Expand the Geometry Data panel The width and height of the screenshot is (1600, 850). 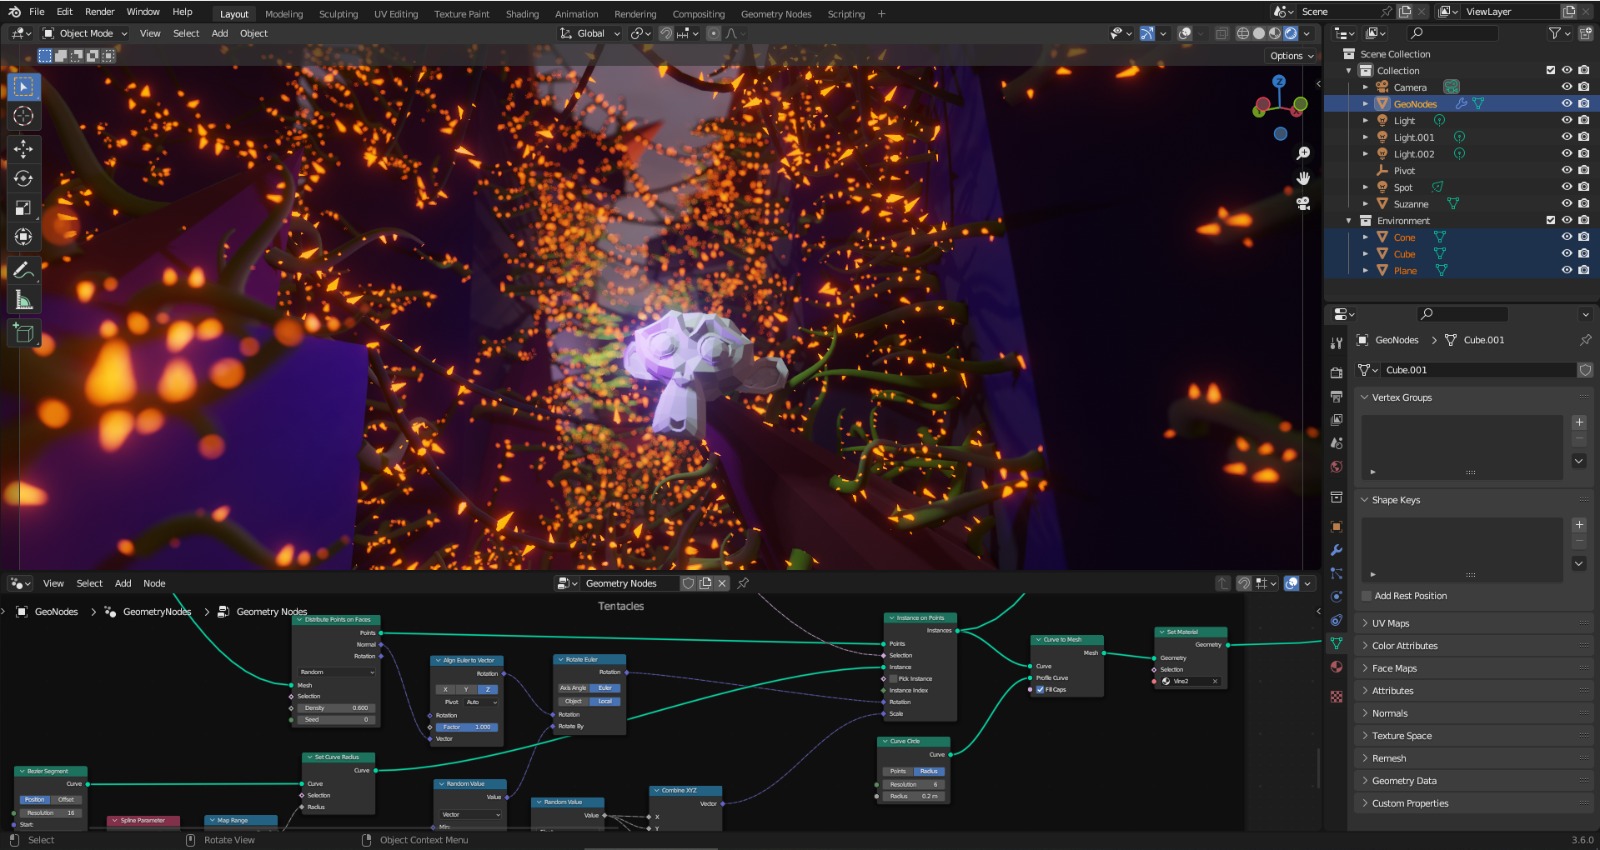(1475, 781)
